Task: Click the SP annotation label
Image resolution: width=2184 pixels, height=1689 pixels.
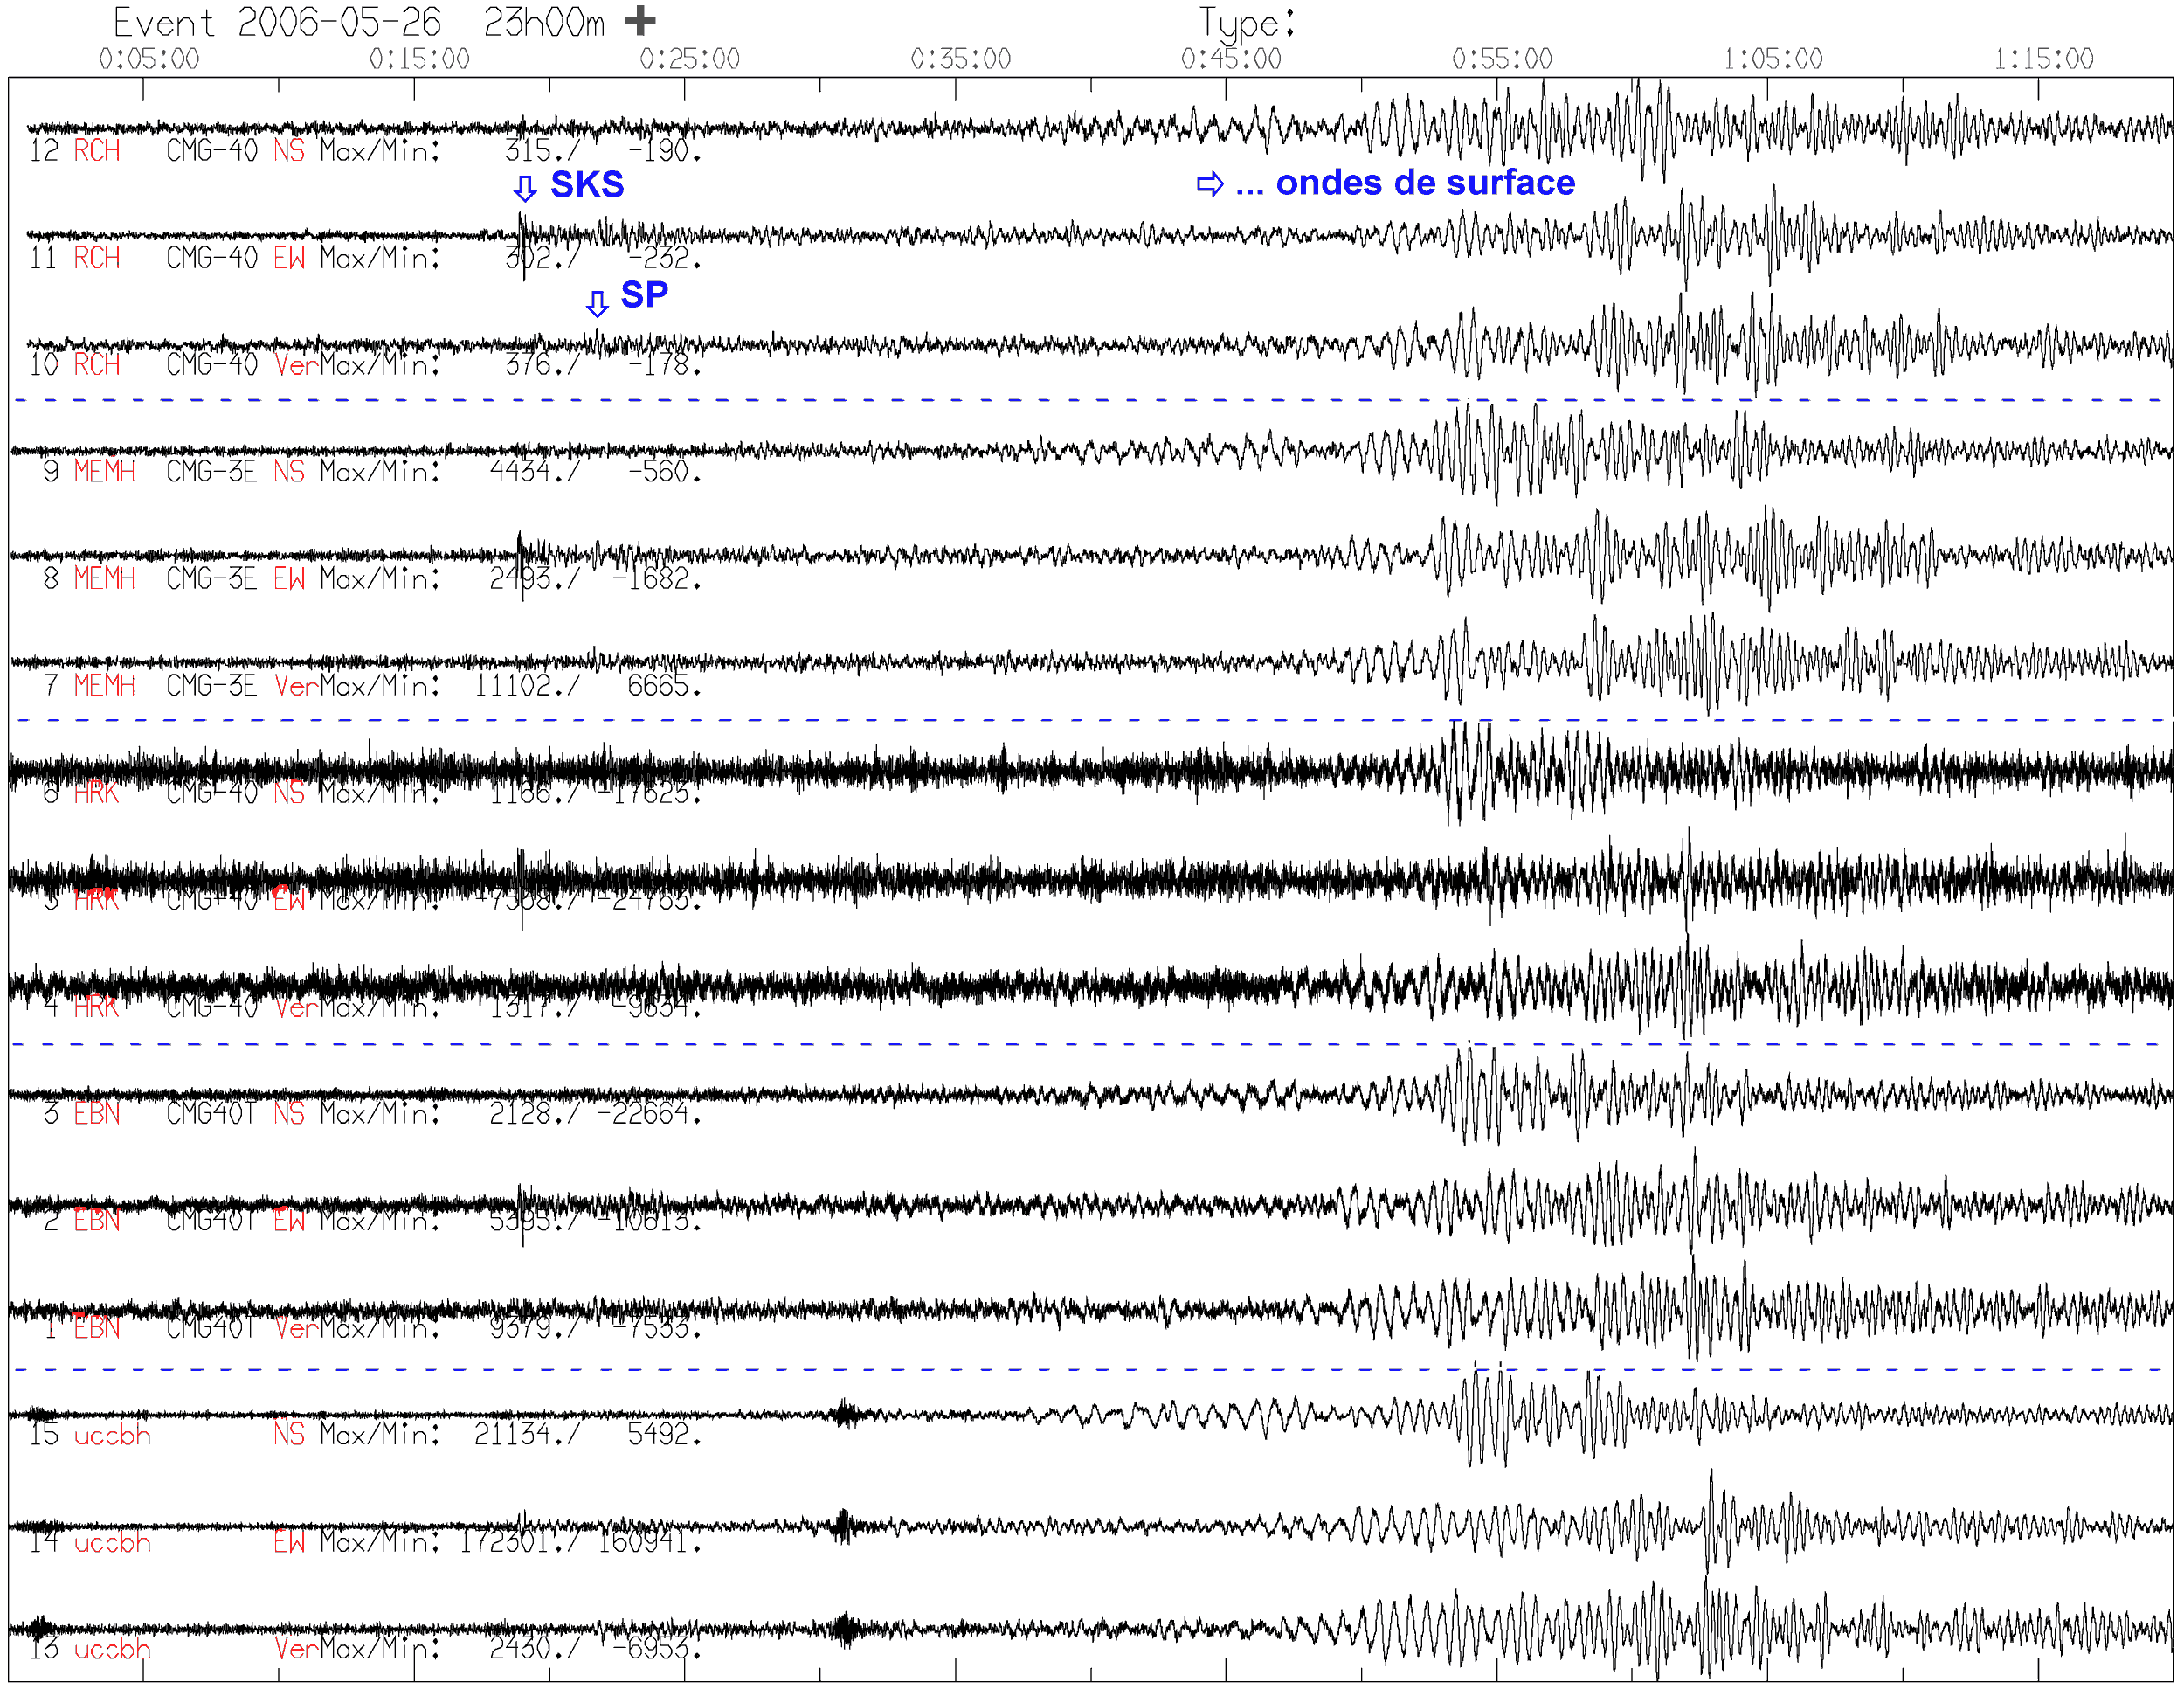Action: (x=644, y=295)
